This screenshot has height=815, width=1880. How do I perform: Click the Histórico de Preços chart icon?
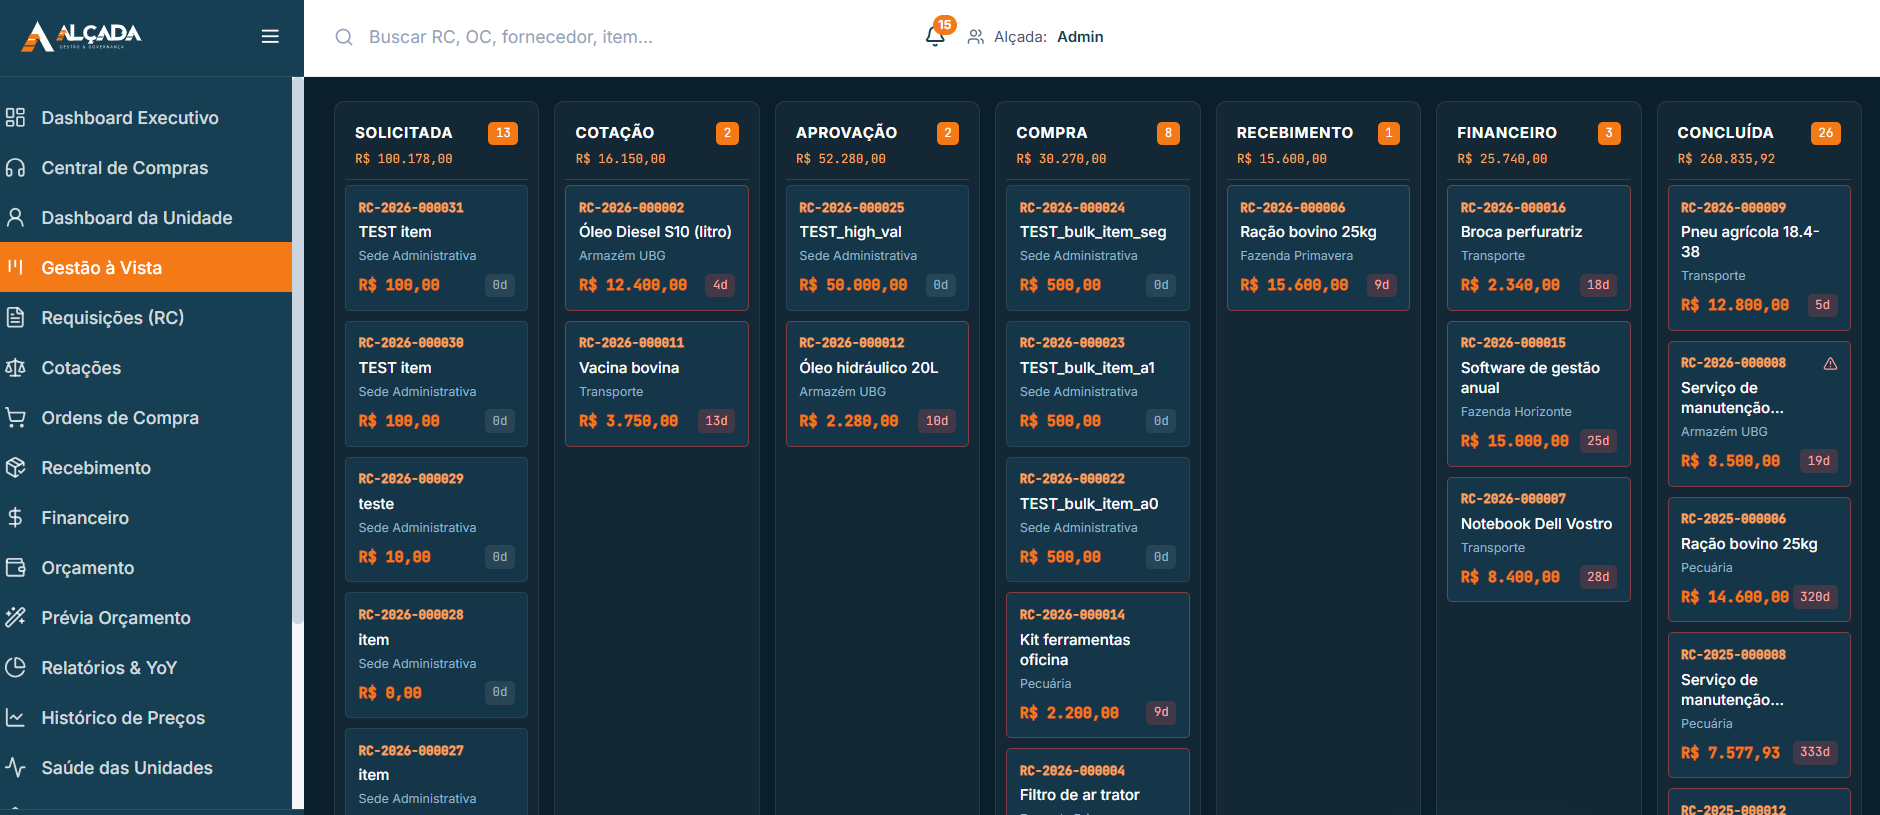click(15, 718)
